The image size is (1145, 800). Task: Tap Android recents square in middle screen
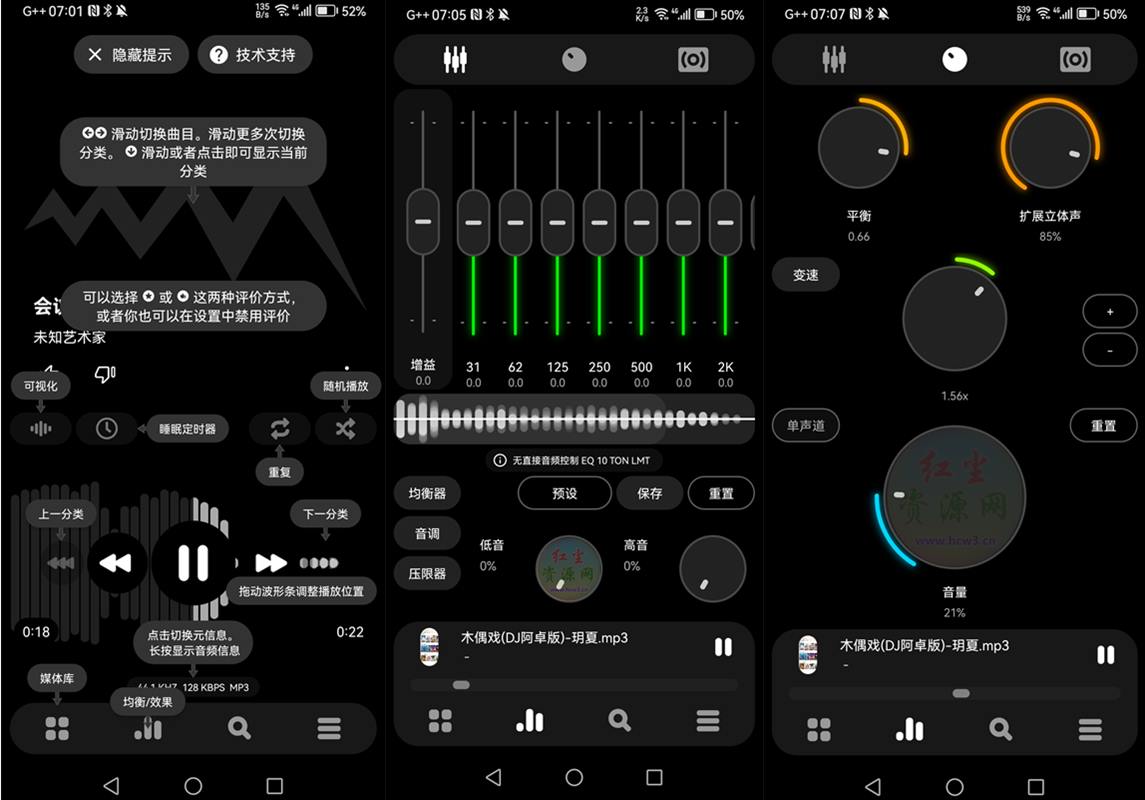click(x=654, y=777)
